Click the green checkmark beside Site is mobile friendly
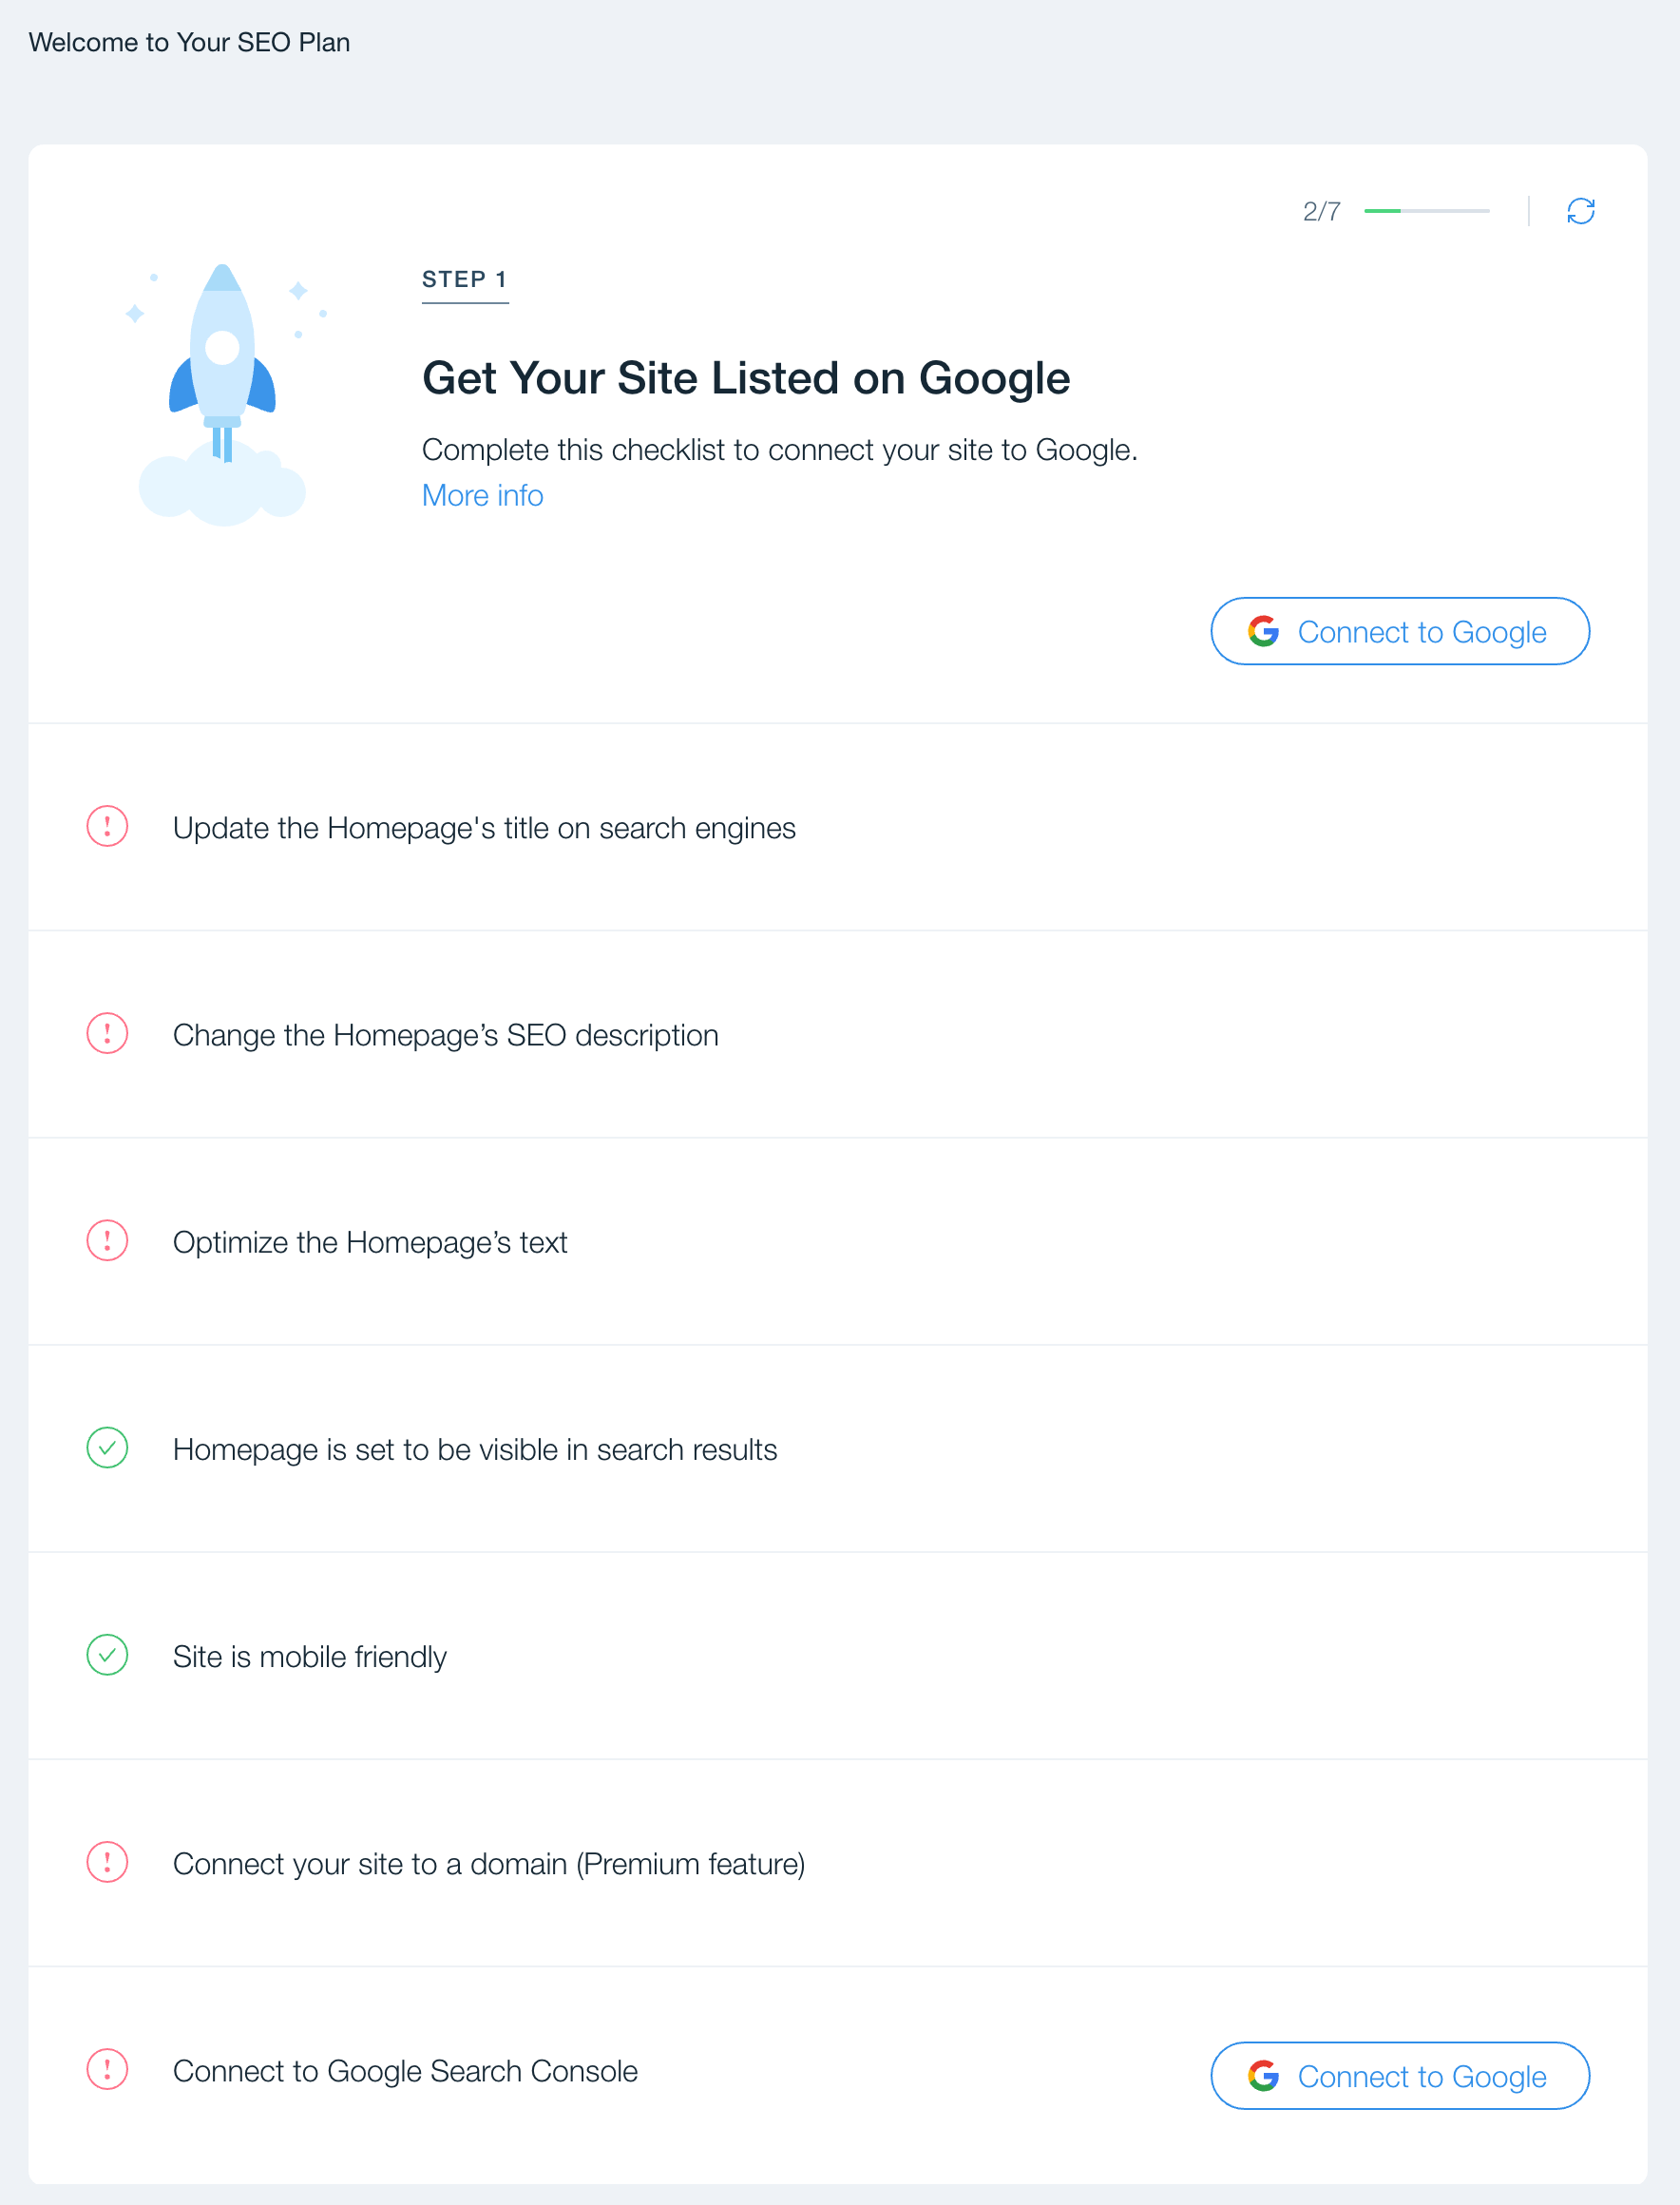Screen dimensions: 1680x2205 107,1655
